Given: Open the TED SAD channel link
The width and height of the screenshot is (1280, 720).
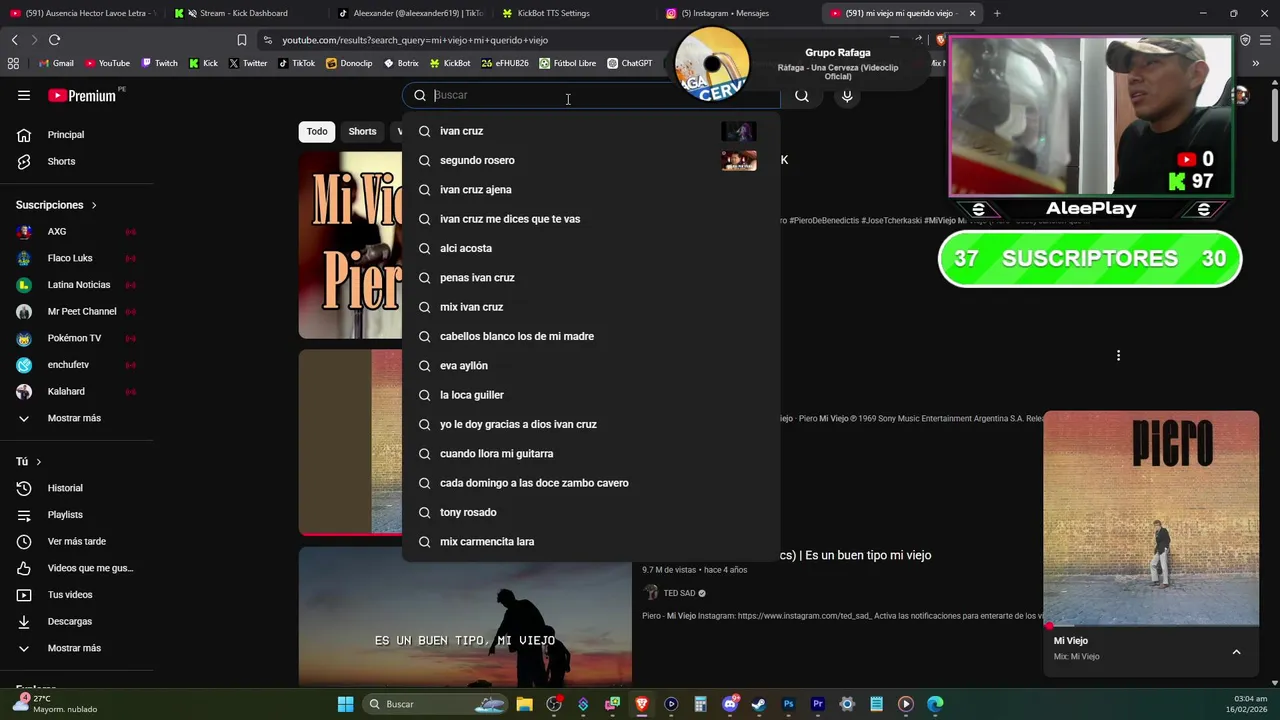Looking at the screenshot, I should [679, 593].
